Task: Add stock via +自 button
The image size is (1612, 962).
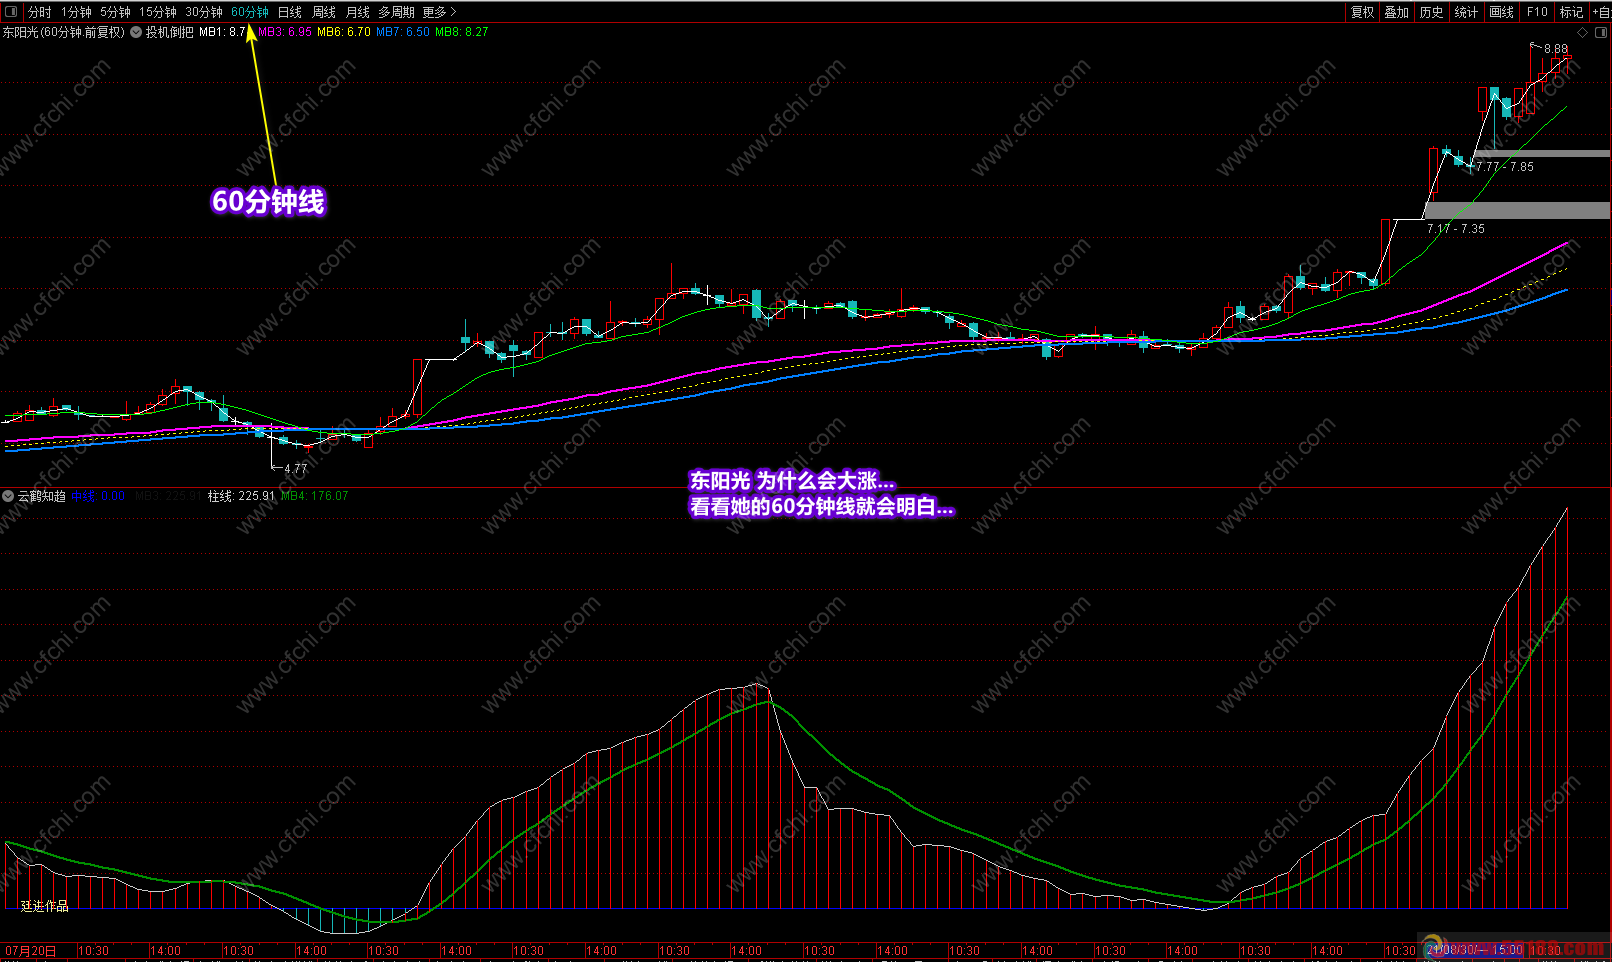Action: (1600, 12)
